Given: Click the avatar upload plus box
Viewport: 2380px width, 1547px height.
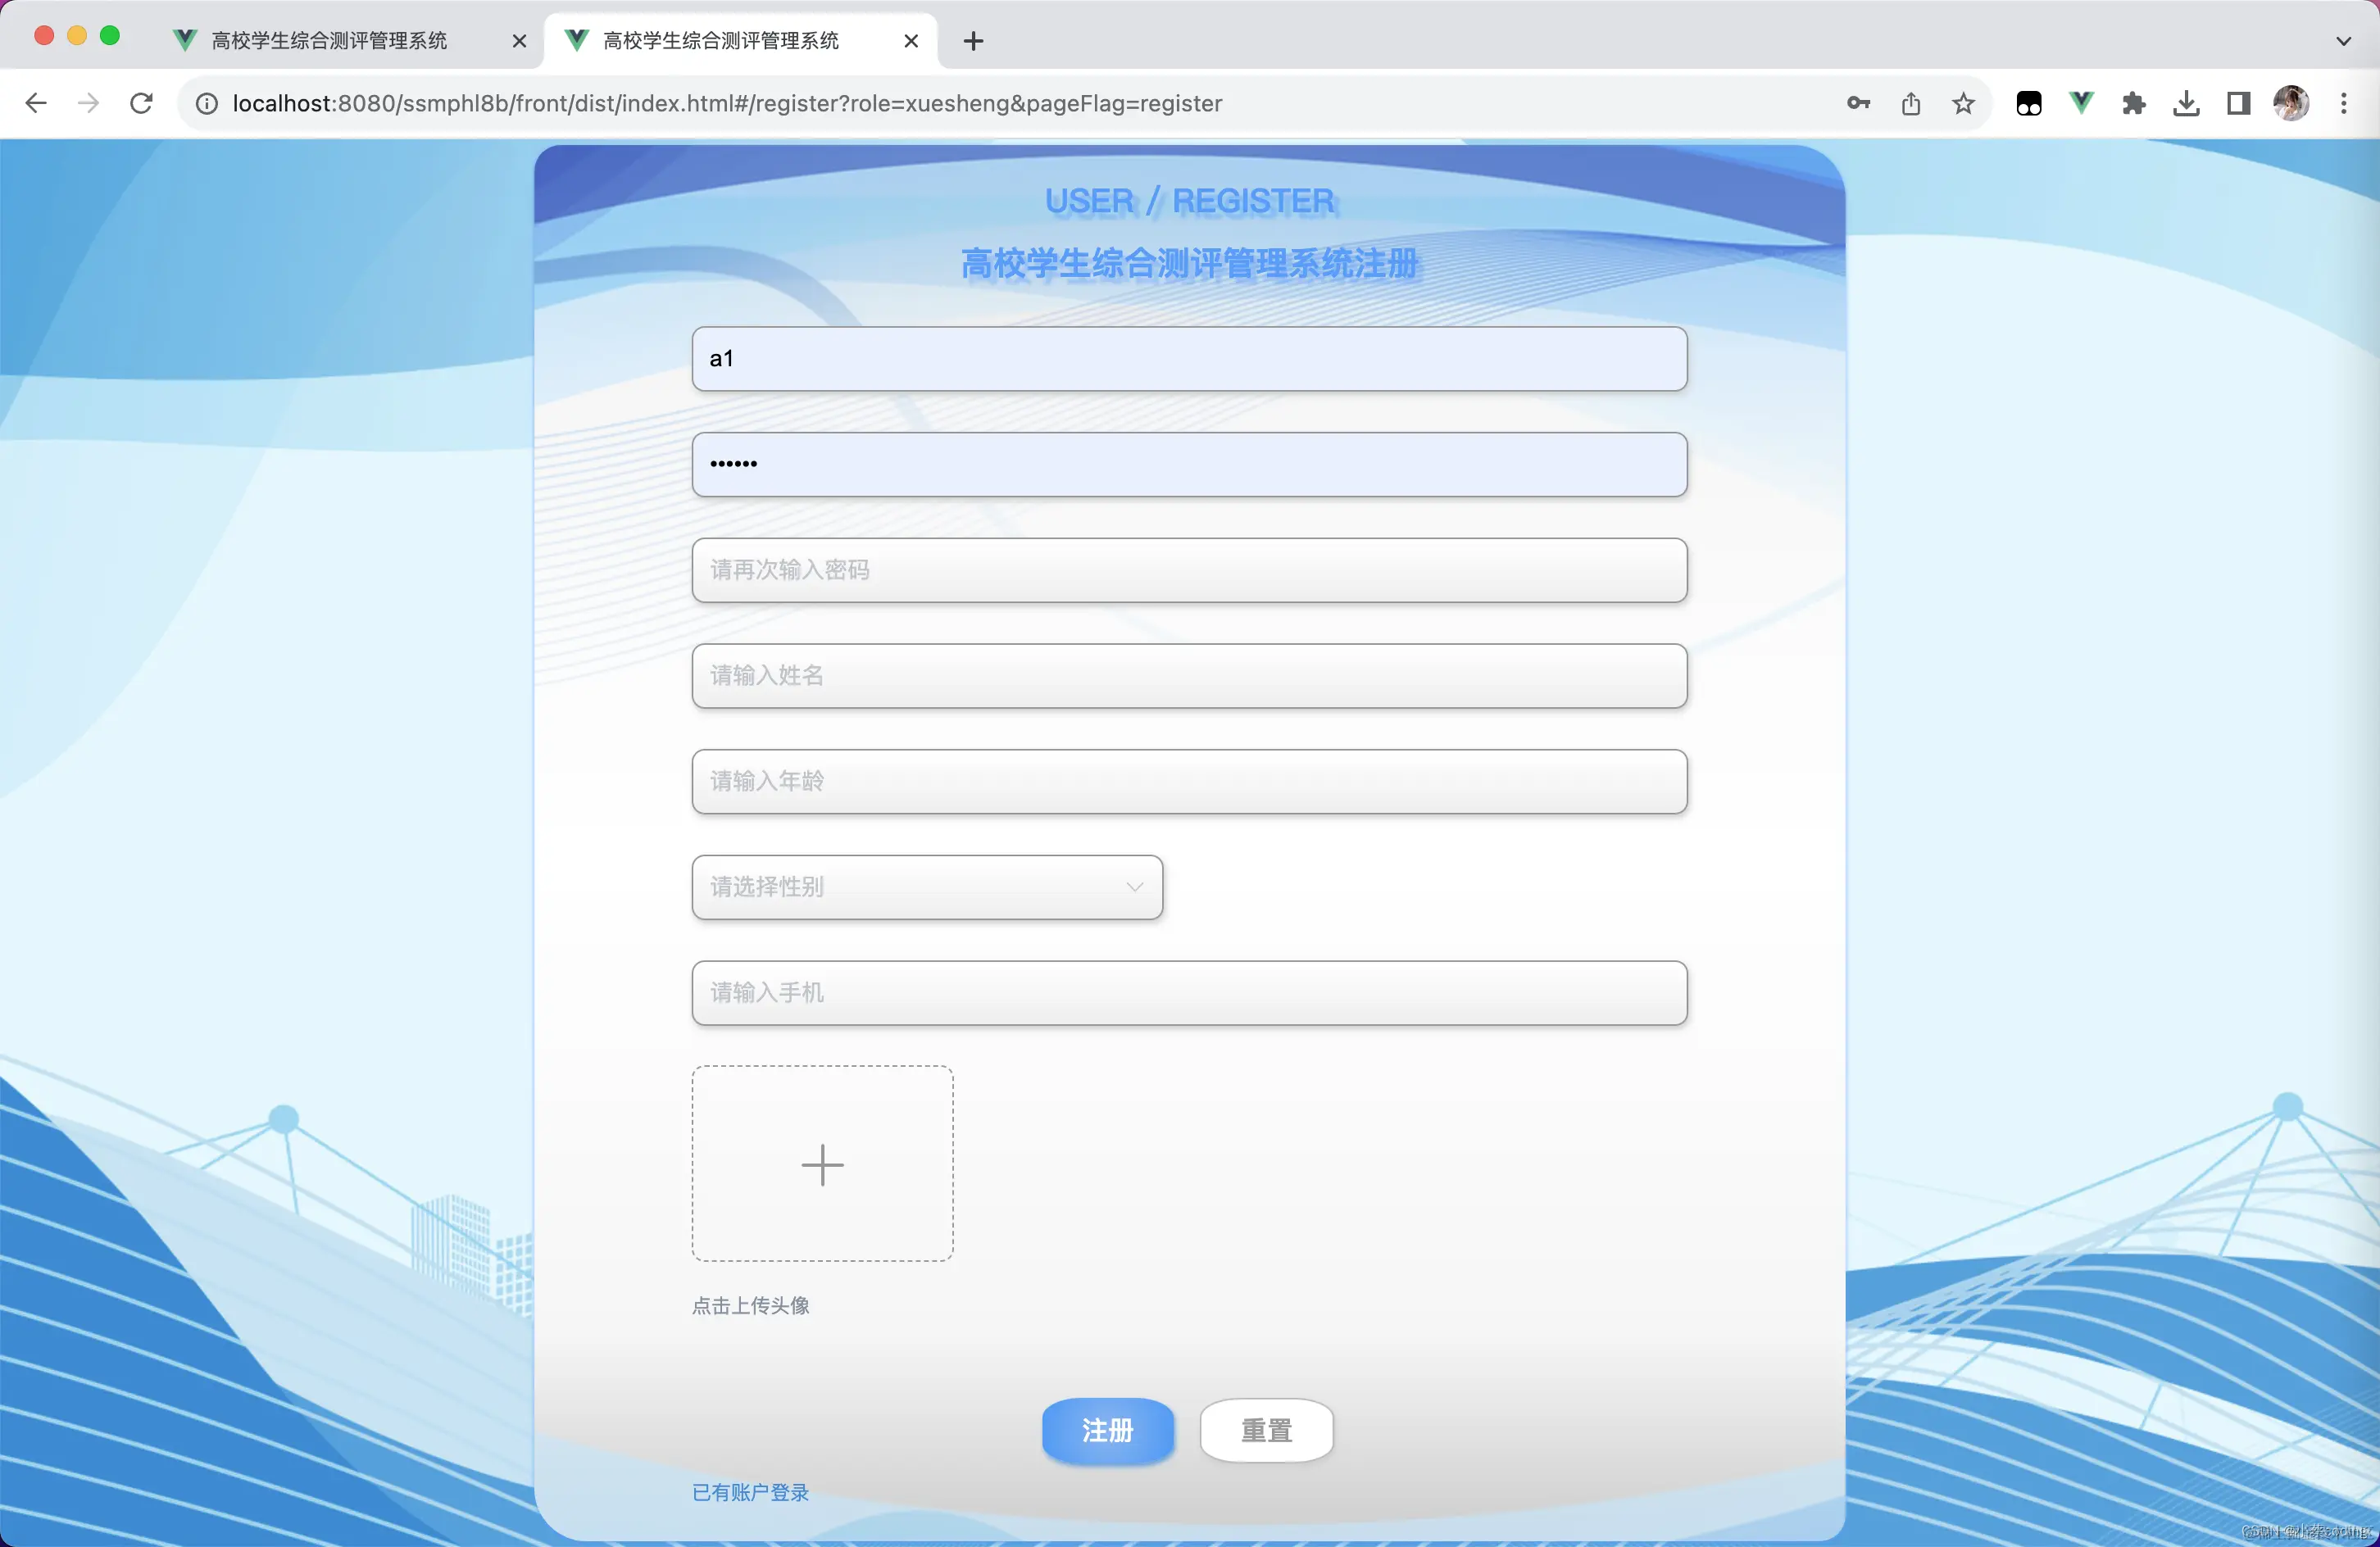Looking at the screenshot, I should pyautogui.click(x=822, y=1164).
